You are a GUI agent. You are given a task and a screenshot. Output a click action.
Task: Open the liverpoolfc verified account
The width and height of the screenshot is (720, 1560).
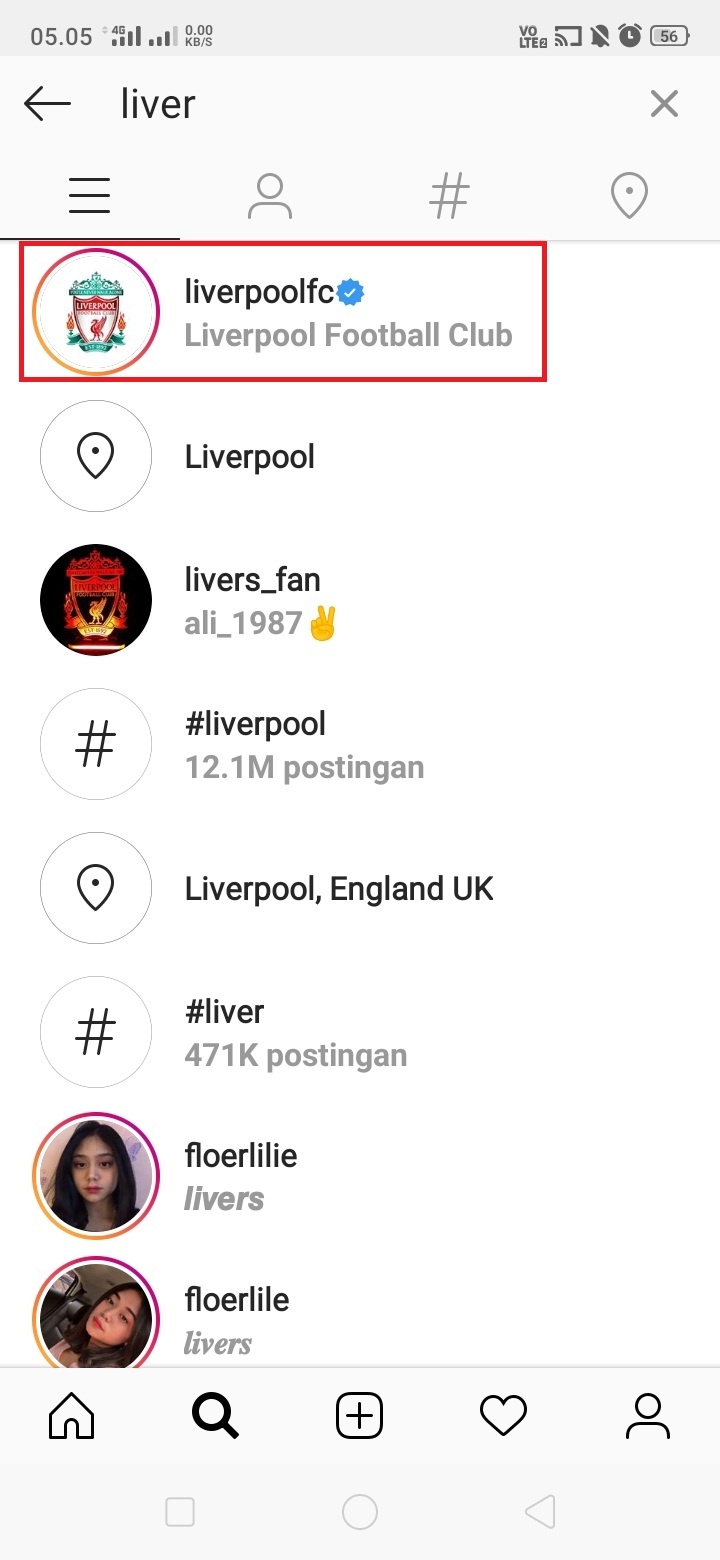[348, 312]
